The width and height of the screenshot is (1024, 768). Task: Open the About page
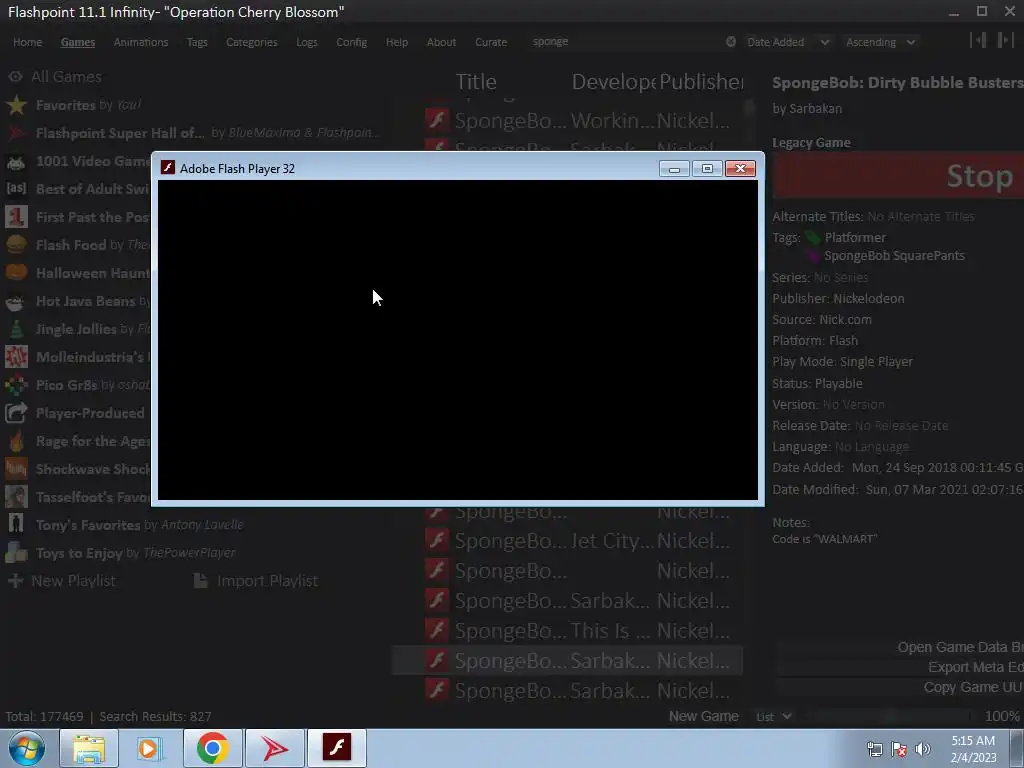pos(441,42)
